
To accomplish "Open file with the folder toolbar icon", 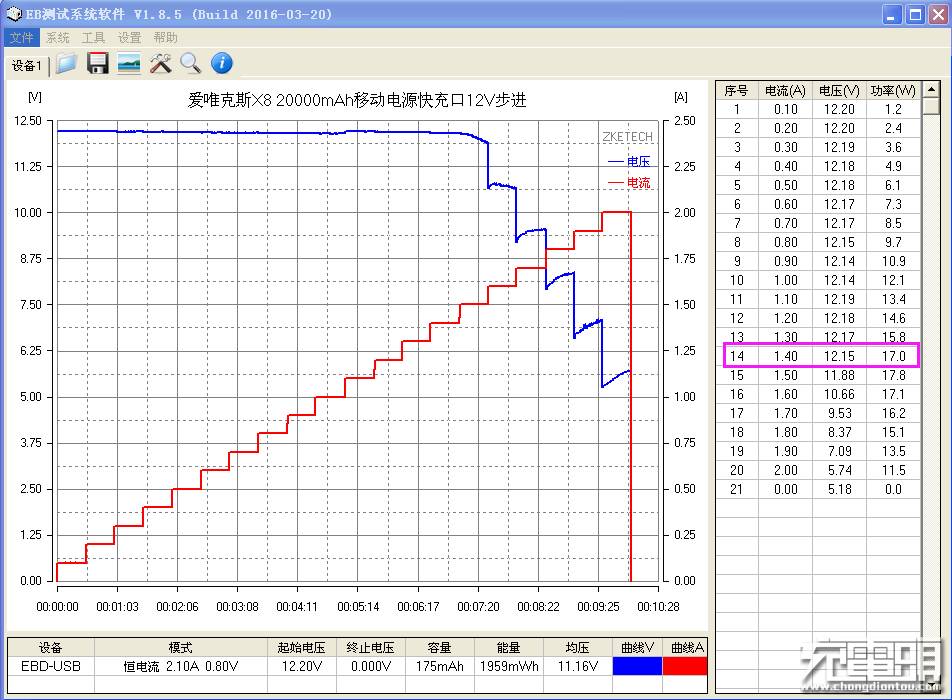I will [66, 63].
